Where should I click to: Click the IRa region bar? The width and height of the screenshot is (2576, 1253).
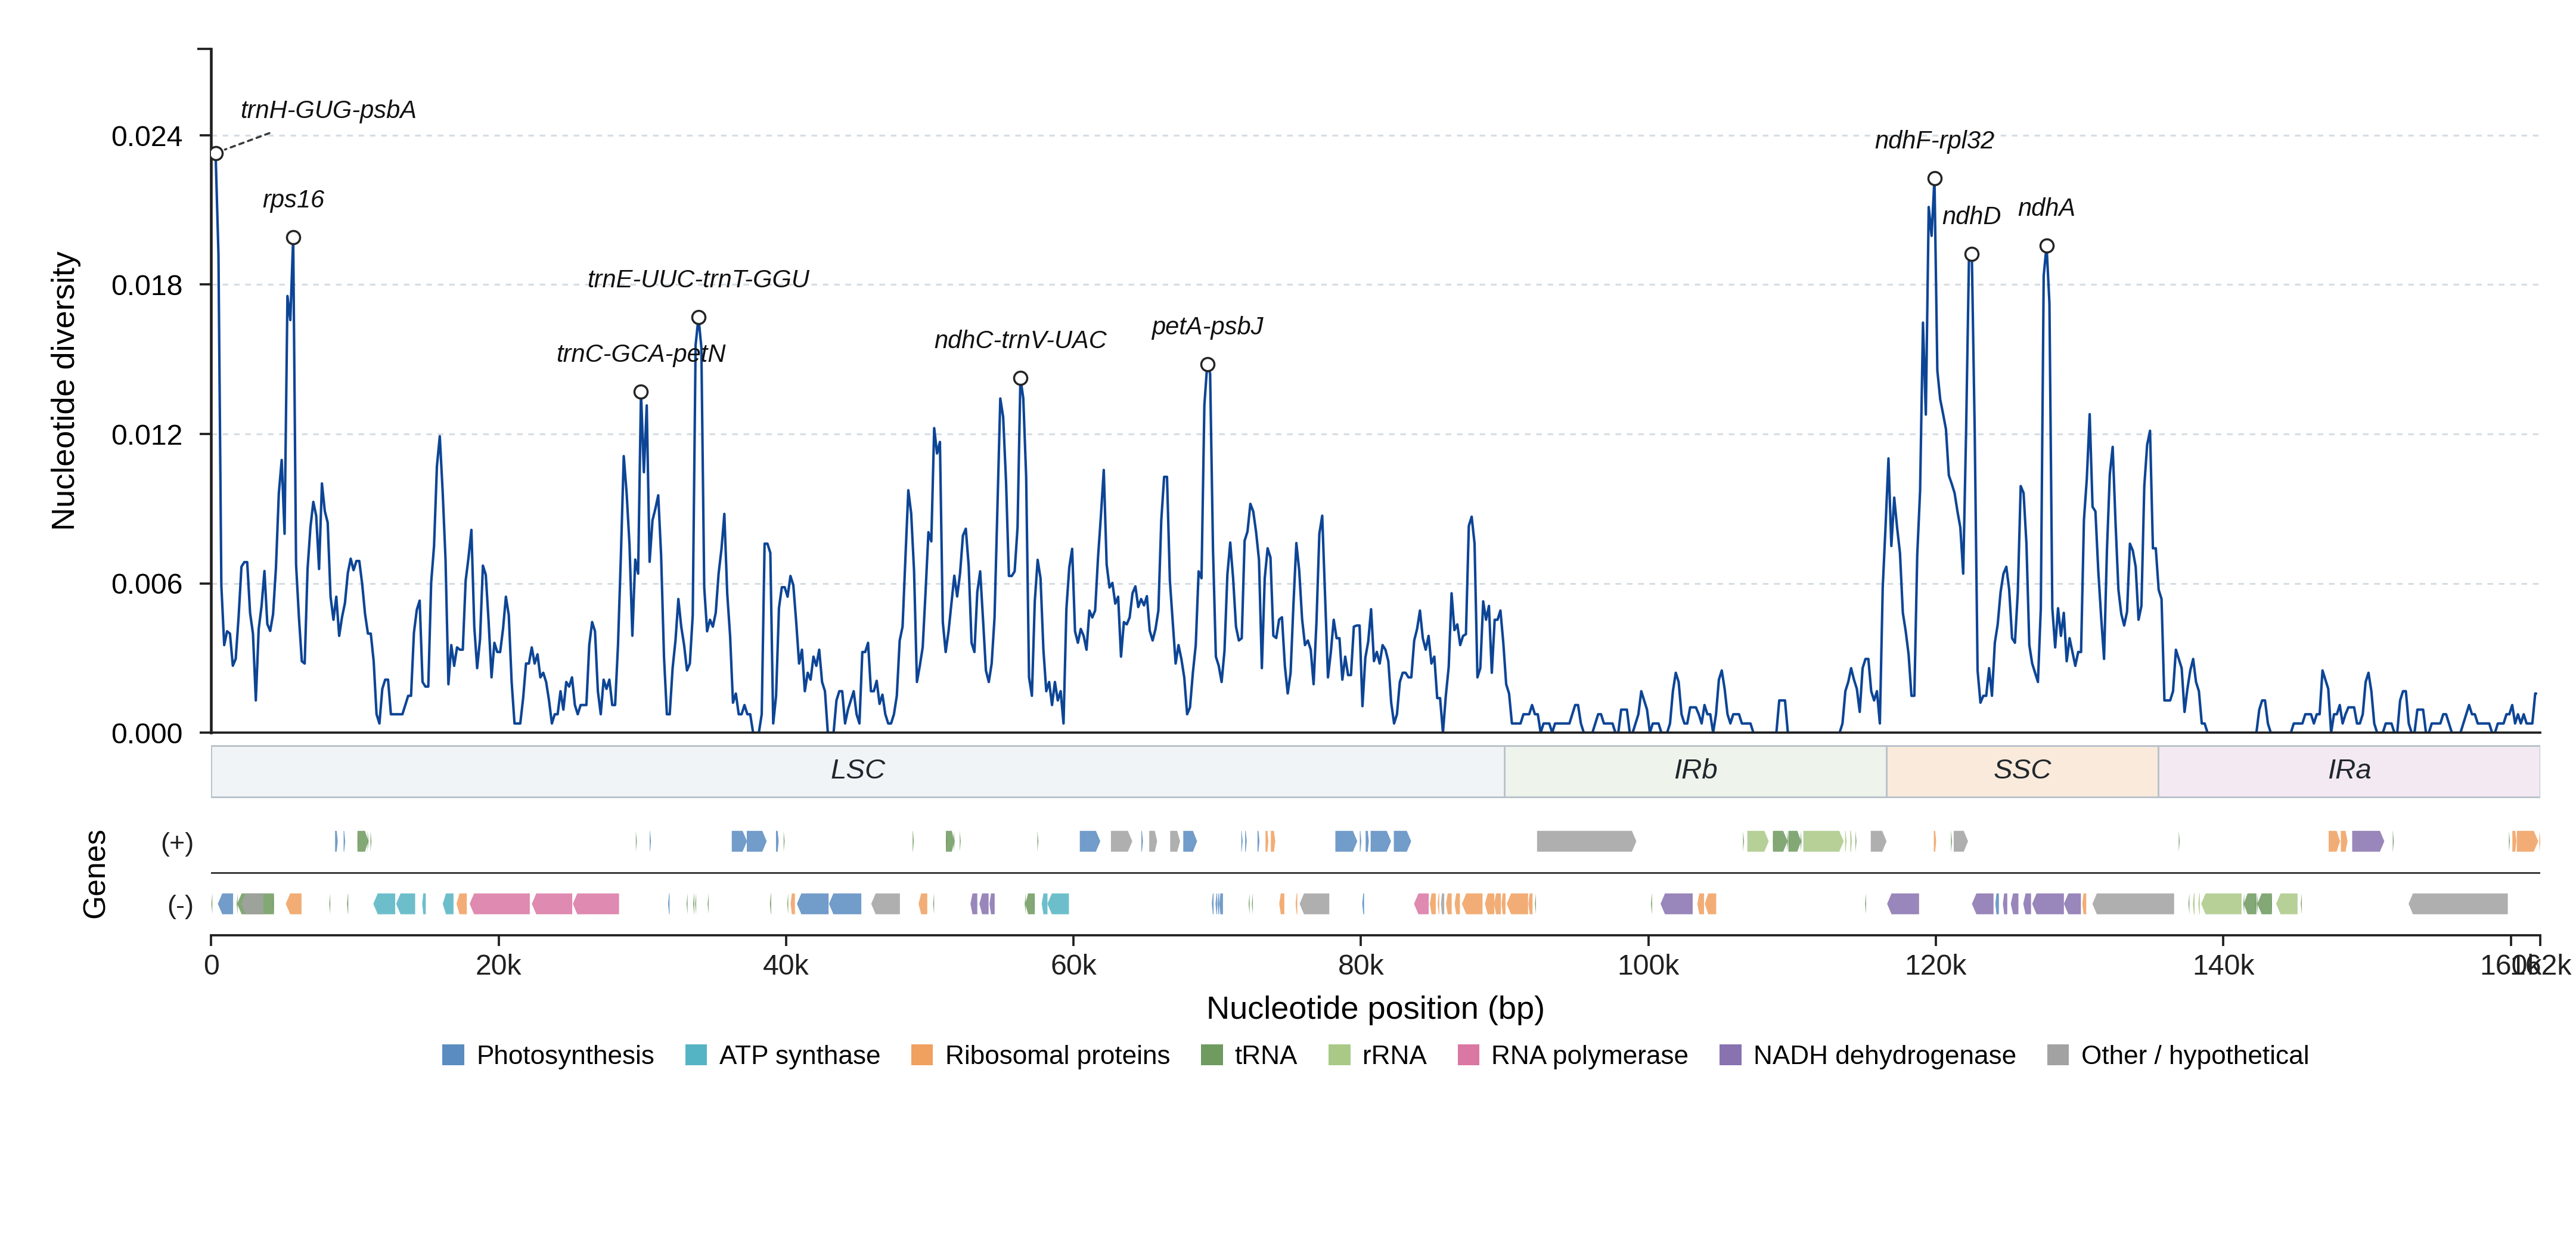click(2349, 771)
